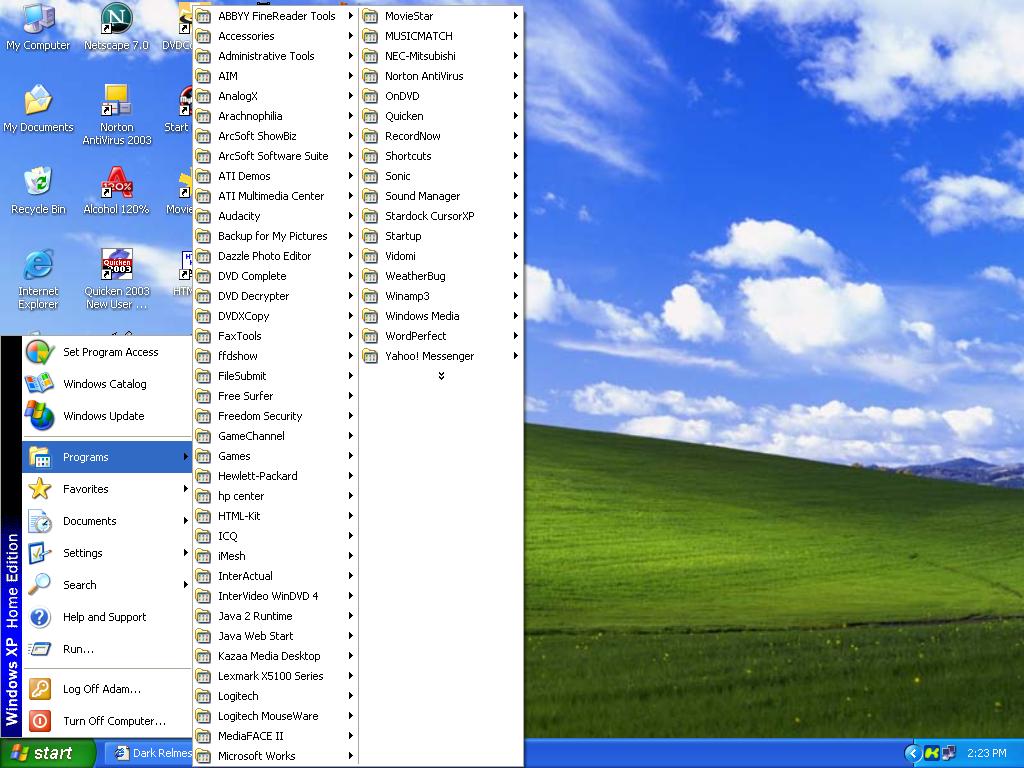Image resolution: width=1024 pixels, height=768 pixels.
Task: Launch Alcohol 120% desktop icon
Action: (x=116, y=191)
